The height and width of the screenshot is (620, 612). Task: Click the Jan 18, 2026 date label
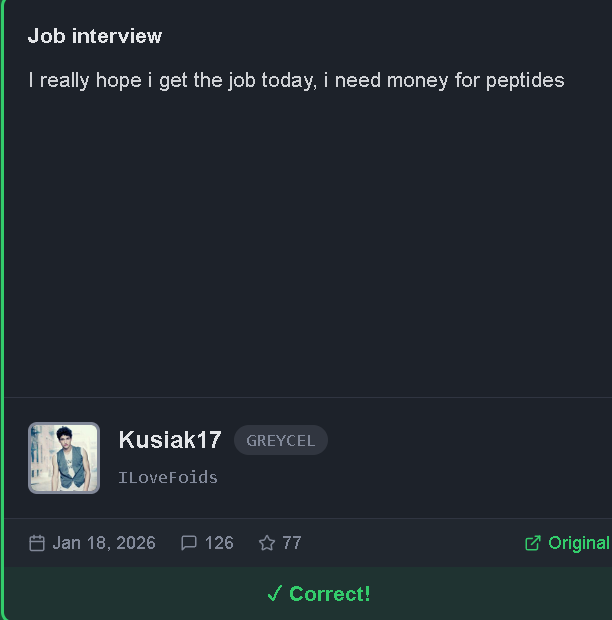click(104, 543)
